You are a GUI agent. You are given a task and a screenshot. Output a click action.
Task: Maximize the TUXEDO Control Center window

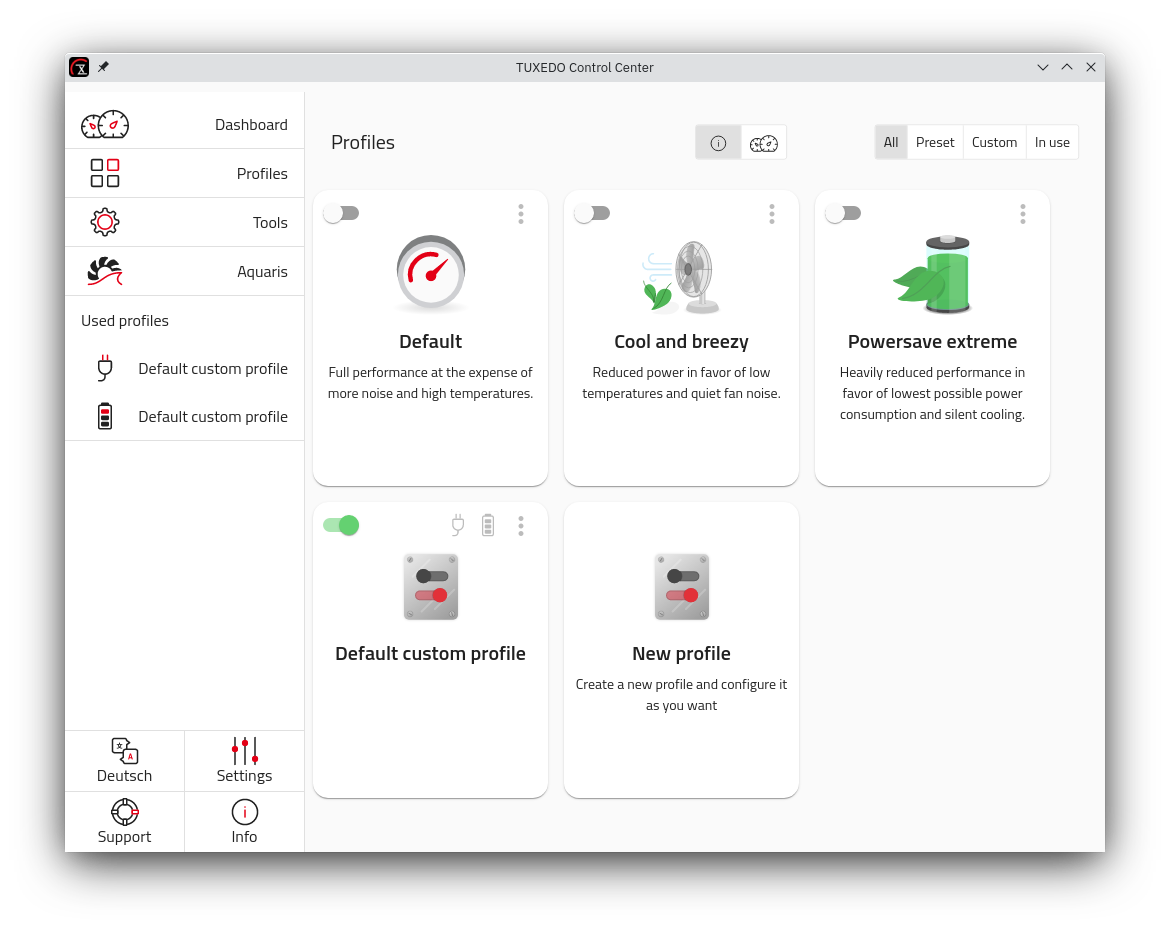click(1067, 67)
